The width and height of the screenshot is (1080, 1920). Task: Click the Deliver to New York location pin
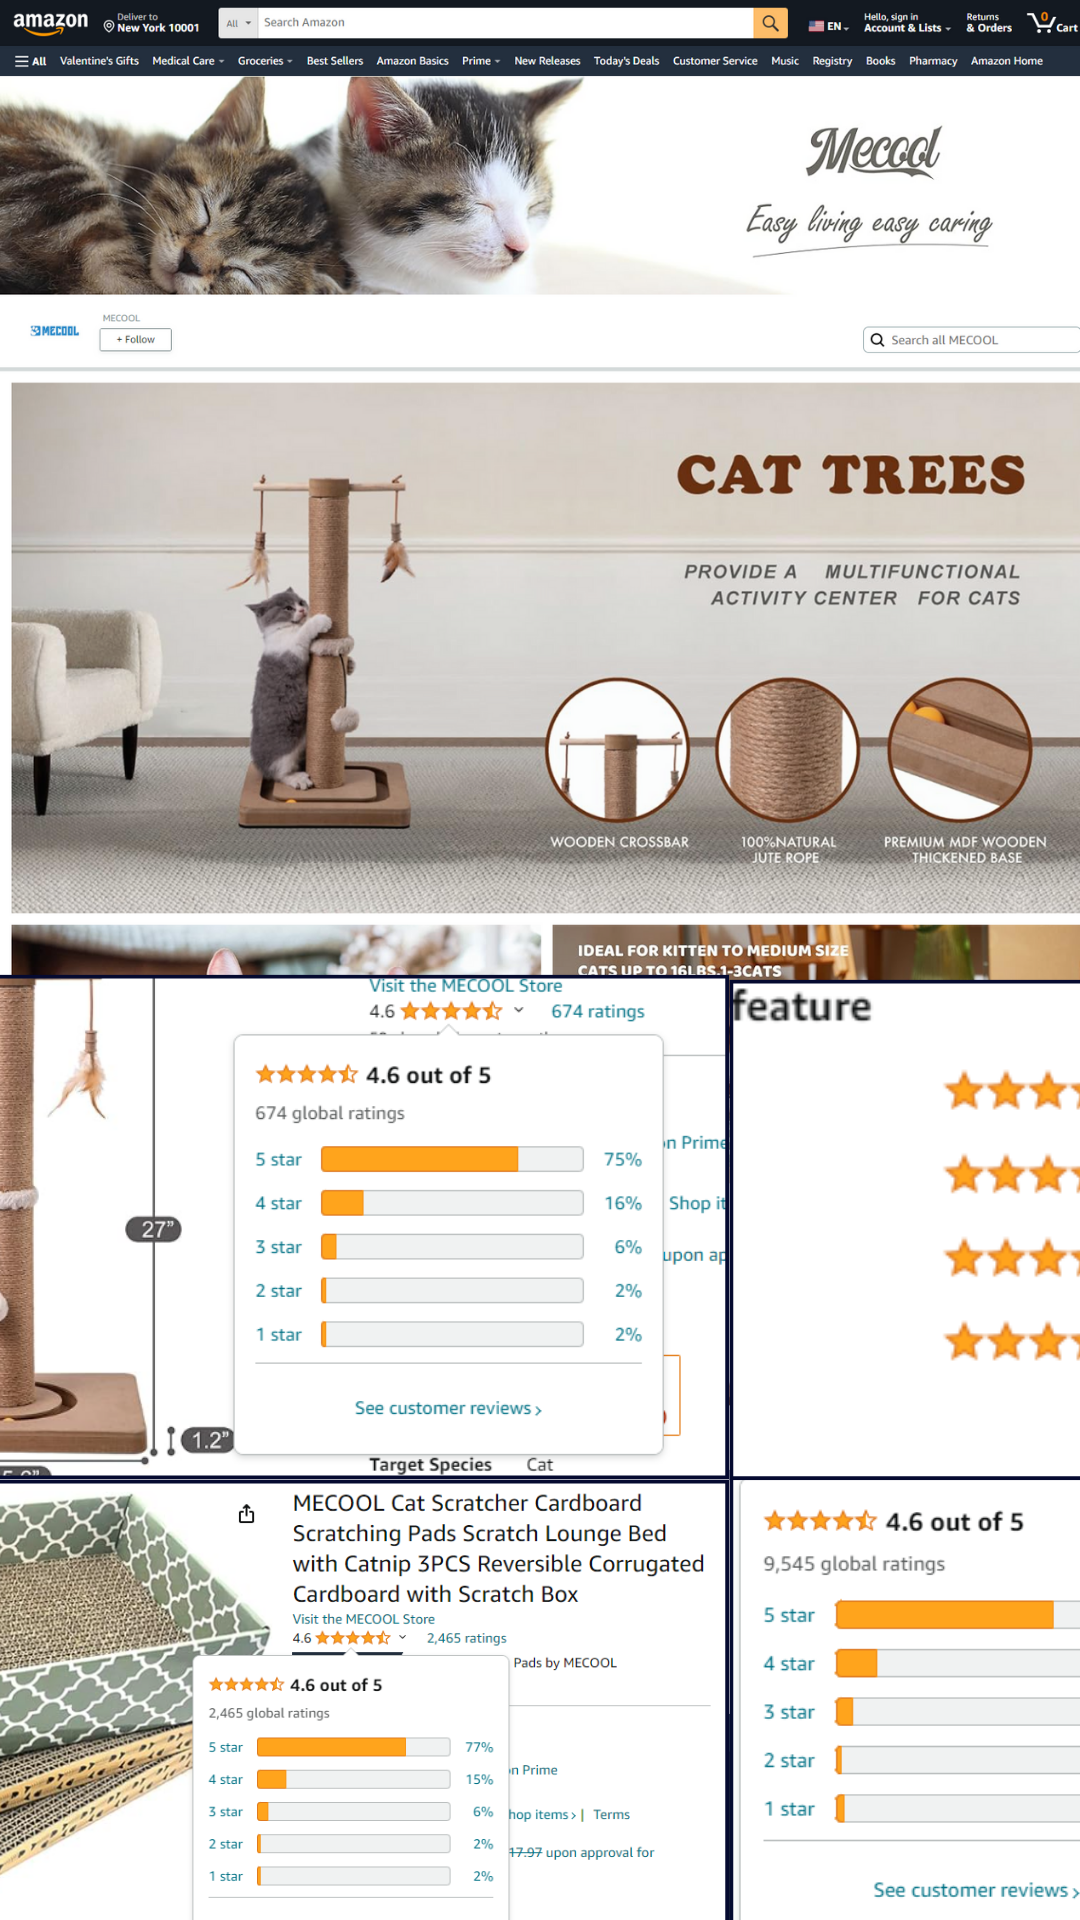109,27
